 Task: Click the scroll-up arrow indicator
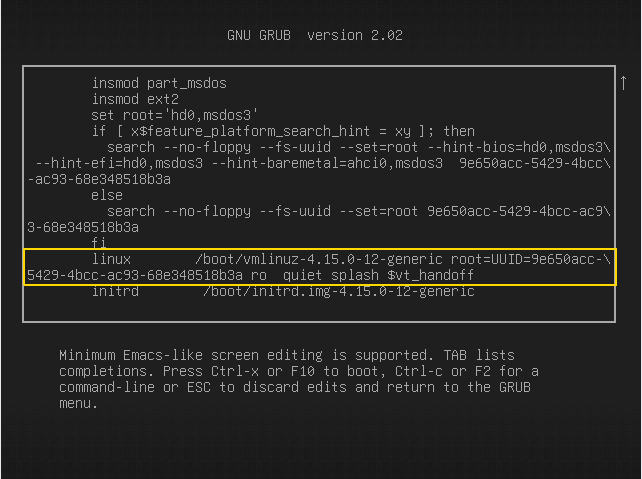(x=622, y=84)
